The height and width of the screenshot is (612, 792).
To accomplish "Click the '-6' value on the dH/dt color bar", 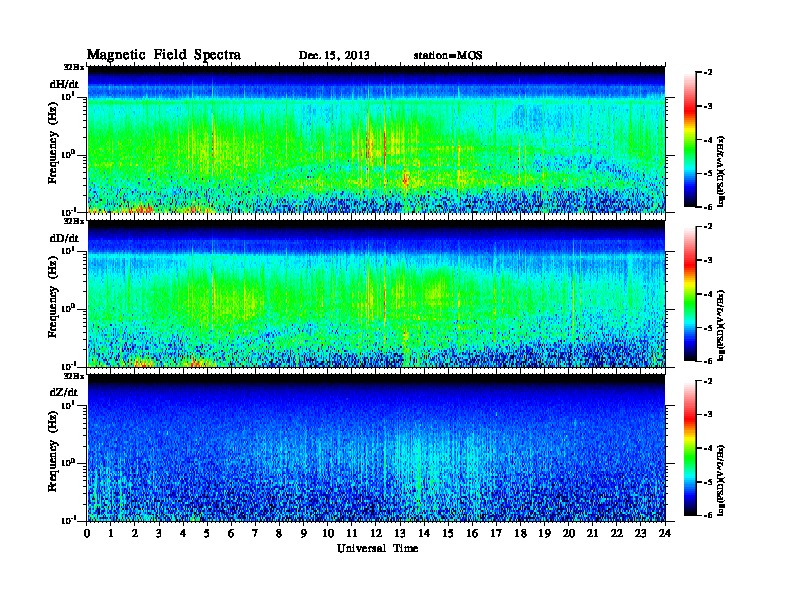I will click(709, 207).
